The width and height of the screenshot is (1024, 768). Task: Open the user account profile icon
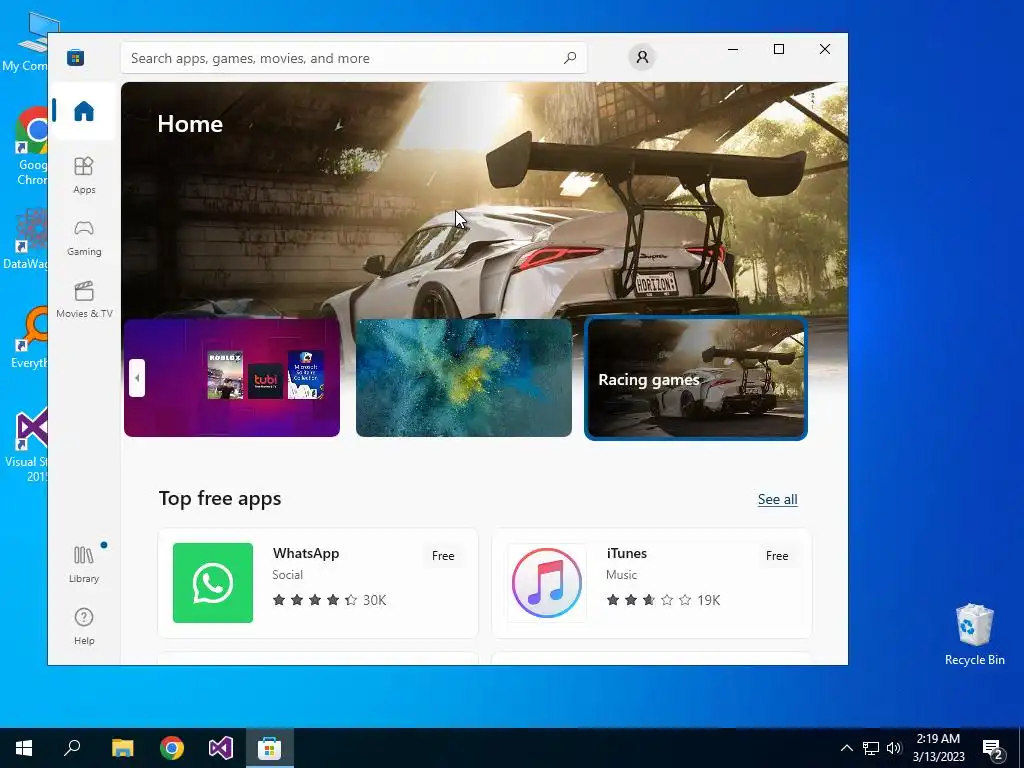[642, 57]
